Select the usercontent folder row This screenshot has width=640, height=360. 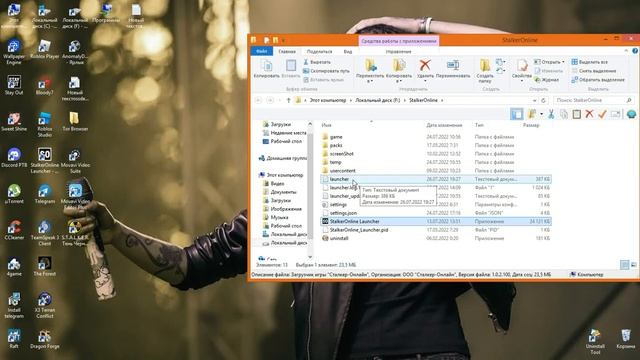click(x=436, y=171)
